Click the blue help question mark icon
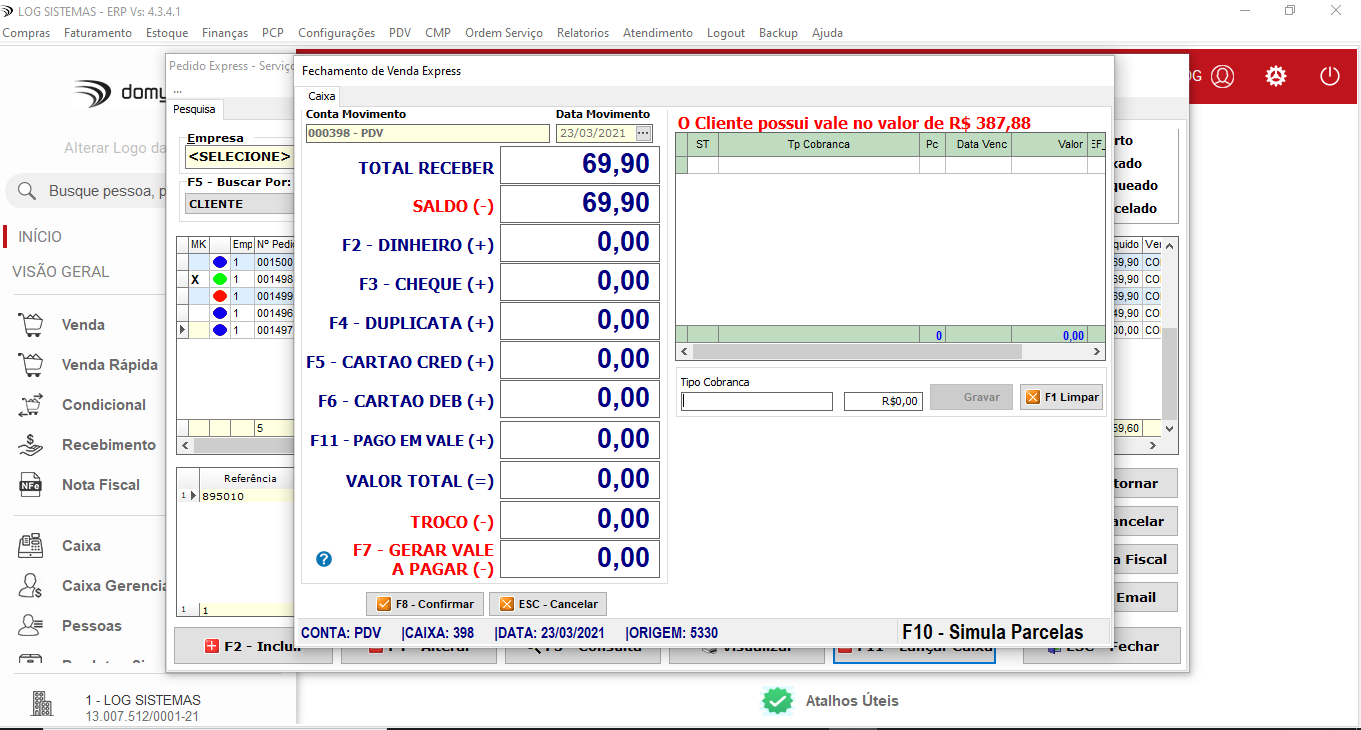The image size is (1361, 730). (x=323, y=559)
